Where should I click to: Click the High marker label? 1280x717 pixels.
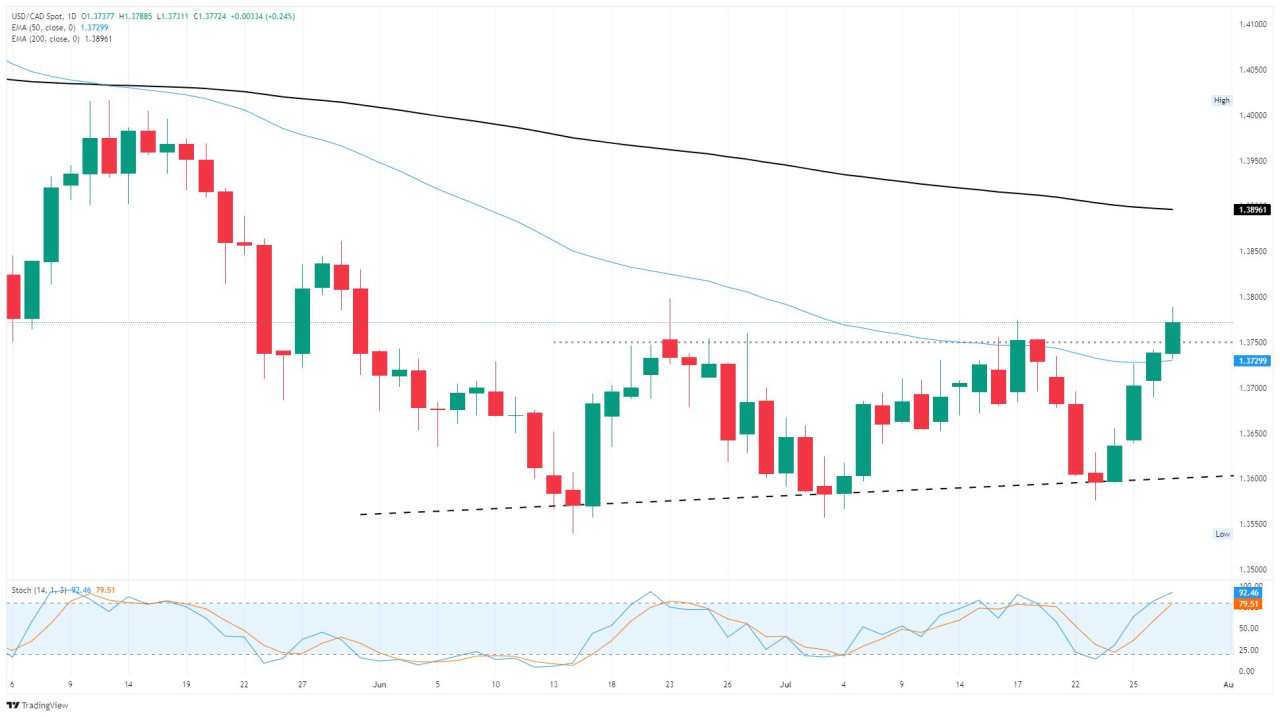click(1222, 100)
